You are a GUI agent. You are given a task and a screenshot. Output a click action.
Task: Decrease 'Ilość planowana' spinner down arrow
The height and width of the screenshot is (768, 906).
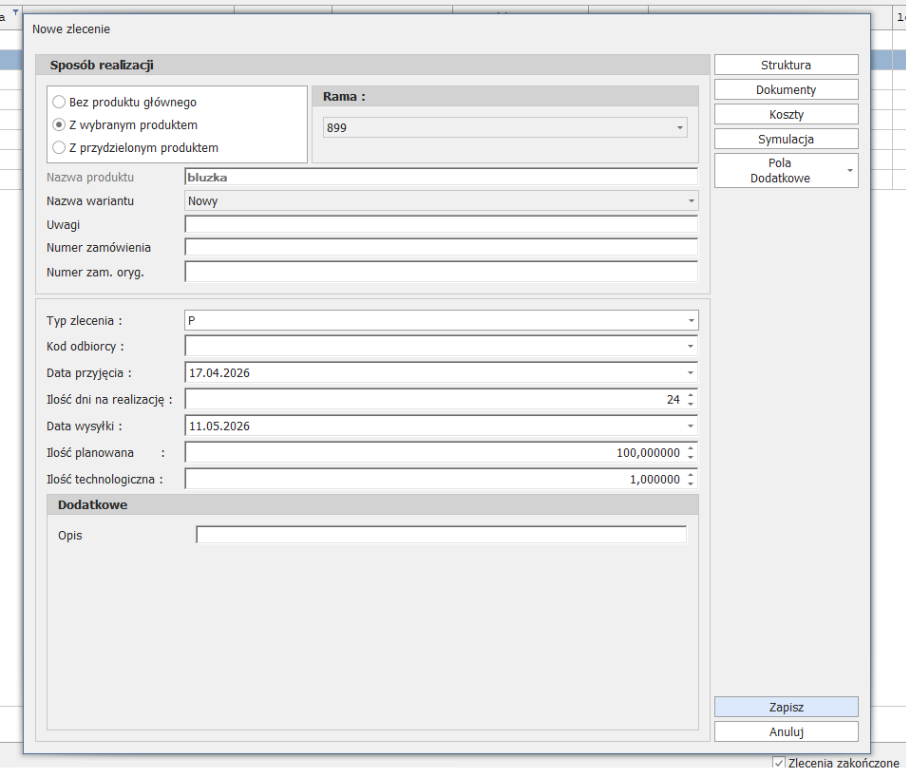[x=690, y=457]
